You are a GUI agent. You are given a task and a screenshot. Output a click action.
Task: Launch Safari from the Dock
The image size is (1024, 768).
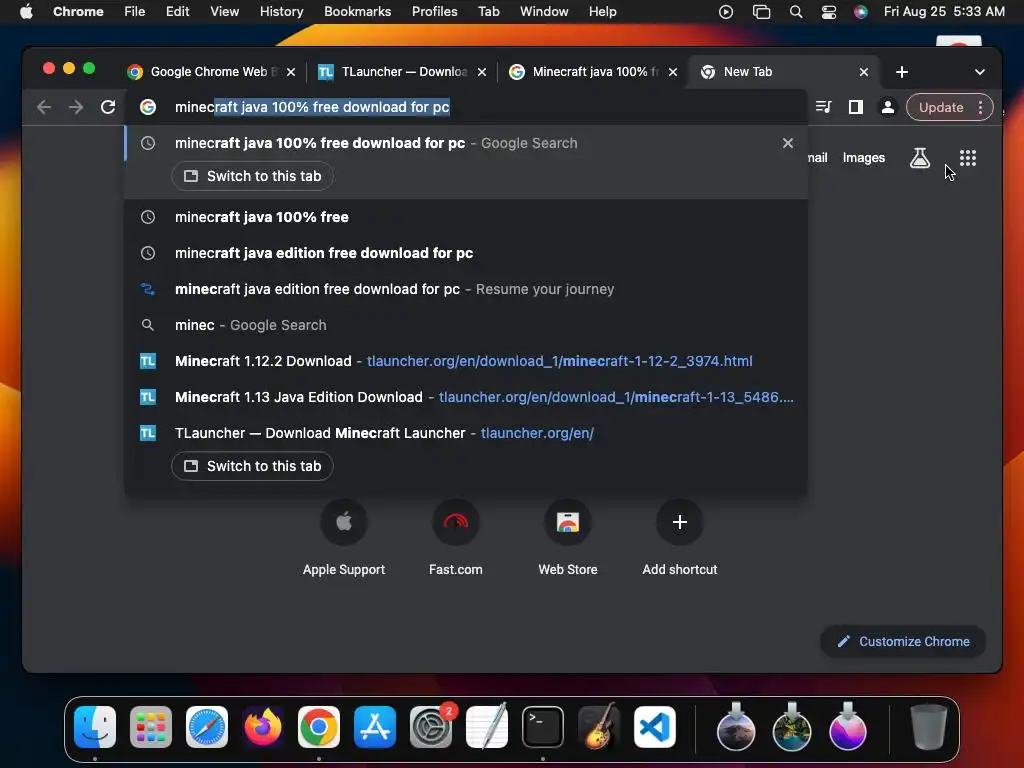[x=207, y=727]
